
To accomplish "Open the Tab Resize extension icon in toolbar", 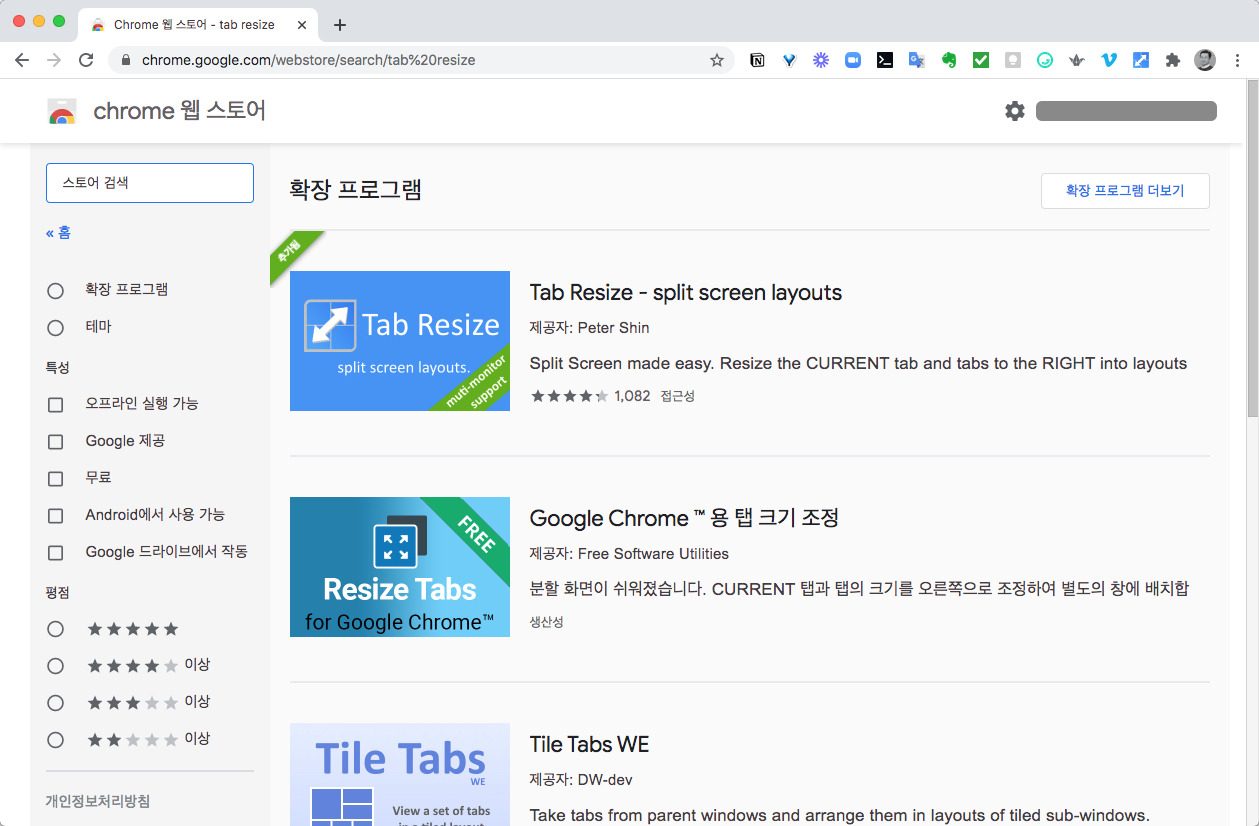I will 1141,60.
